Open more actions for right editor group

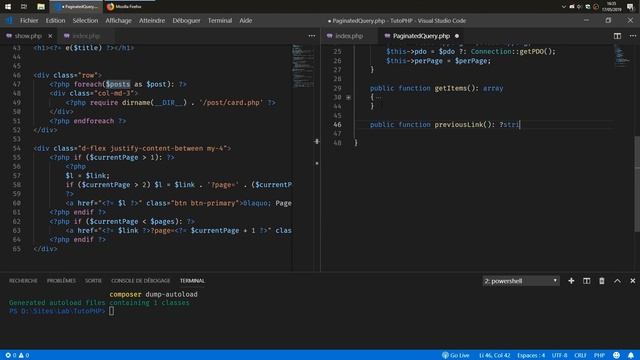coord(633,36)
